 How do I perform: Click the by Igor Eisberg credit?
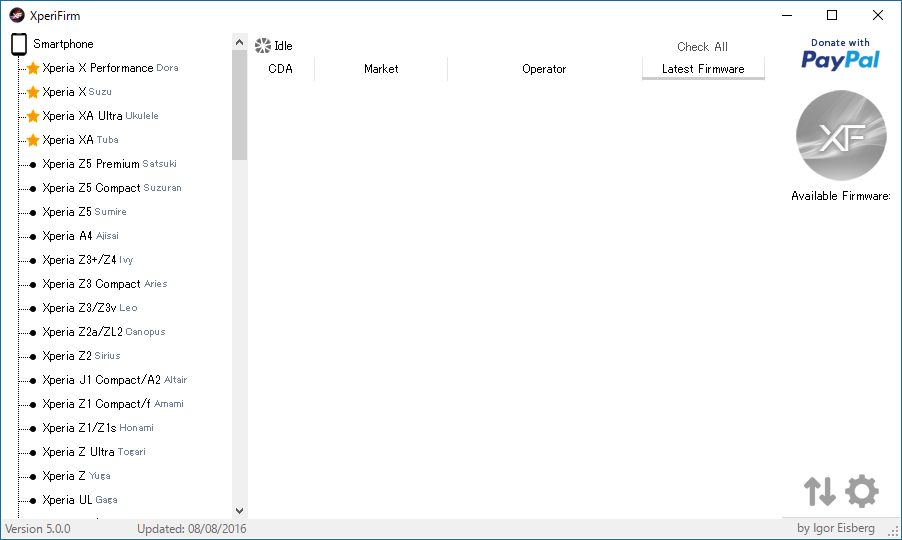(836, 528)
